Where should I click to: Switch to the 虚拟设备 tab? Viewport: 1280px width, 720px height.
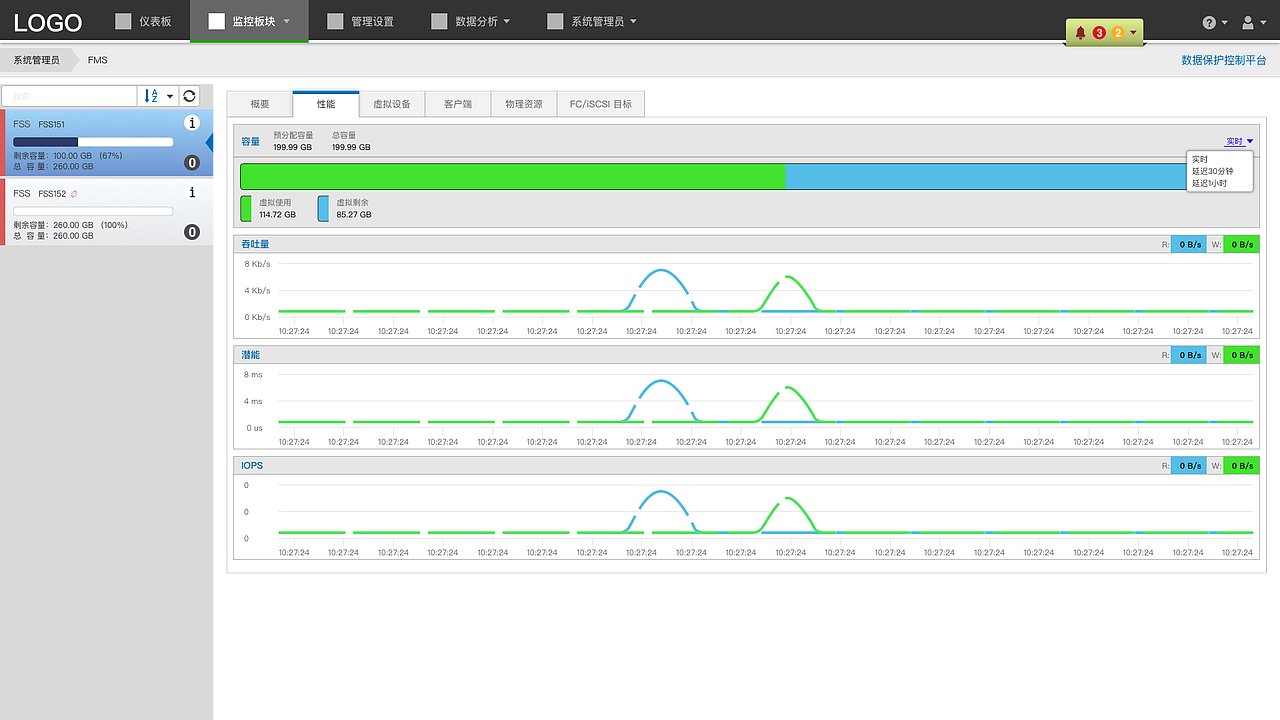coord(392,104)
